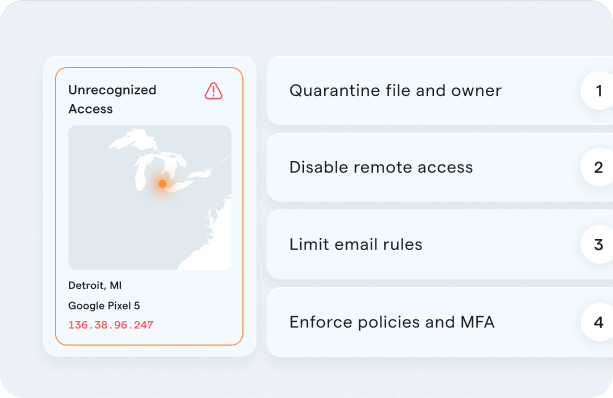Select the orange-bordered alert card
The height and width of the screenshot is (398, 613).
tap(149, 206)
